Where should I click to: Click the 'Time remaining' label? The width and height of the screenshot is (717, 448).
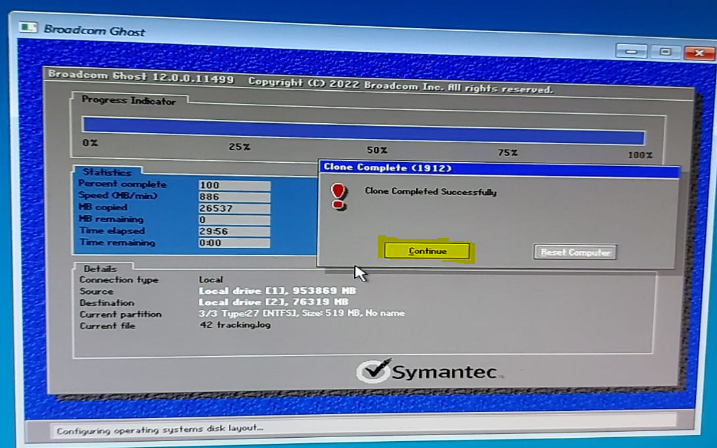pyautogui.click(x=117, y=242)
